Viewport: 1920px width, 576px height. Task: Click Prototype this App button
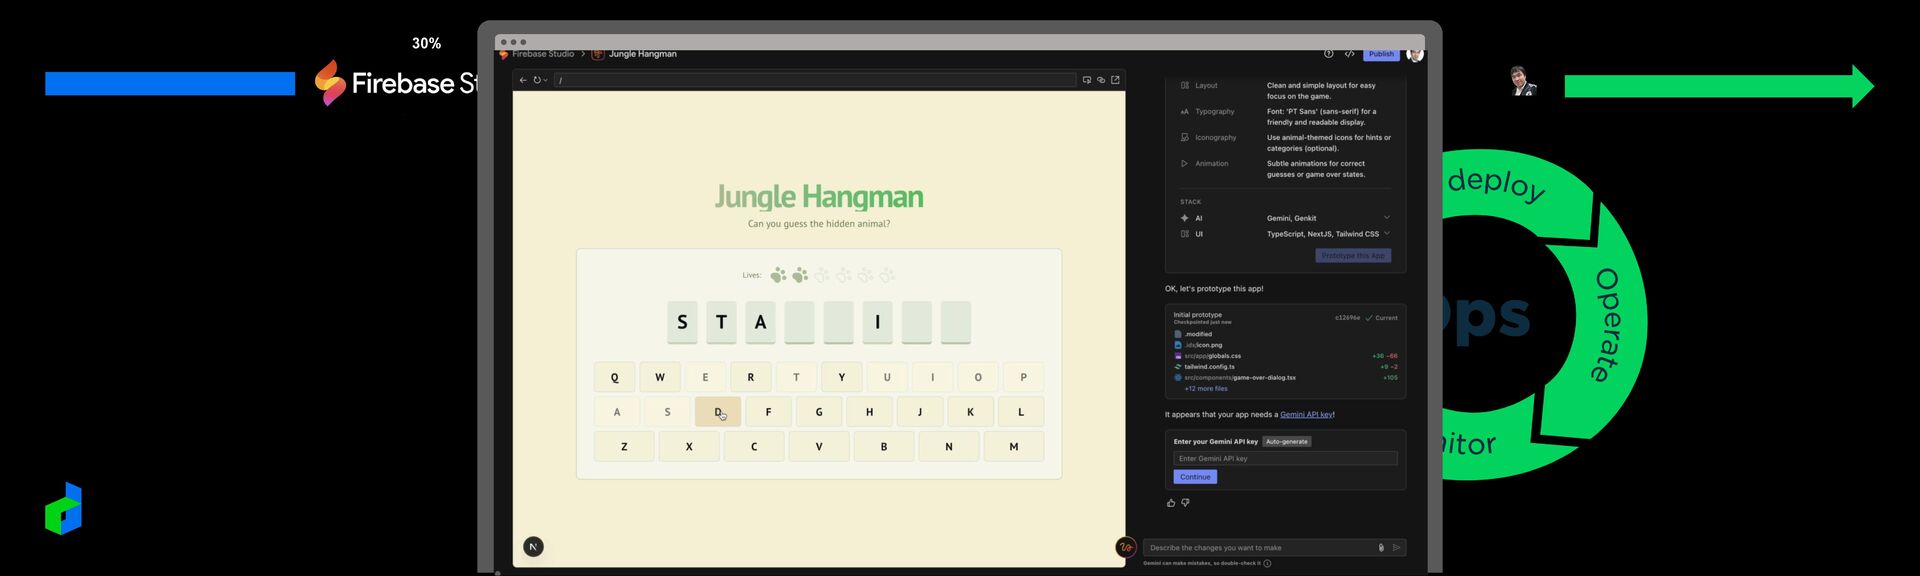click(x=1353, y=256)
